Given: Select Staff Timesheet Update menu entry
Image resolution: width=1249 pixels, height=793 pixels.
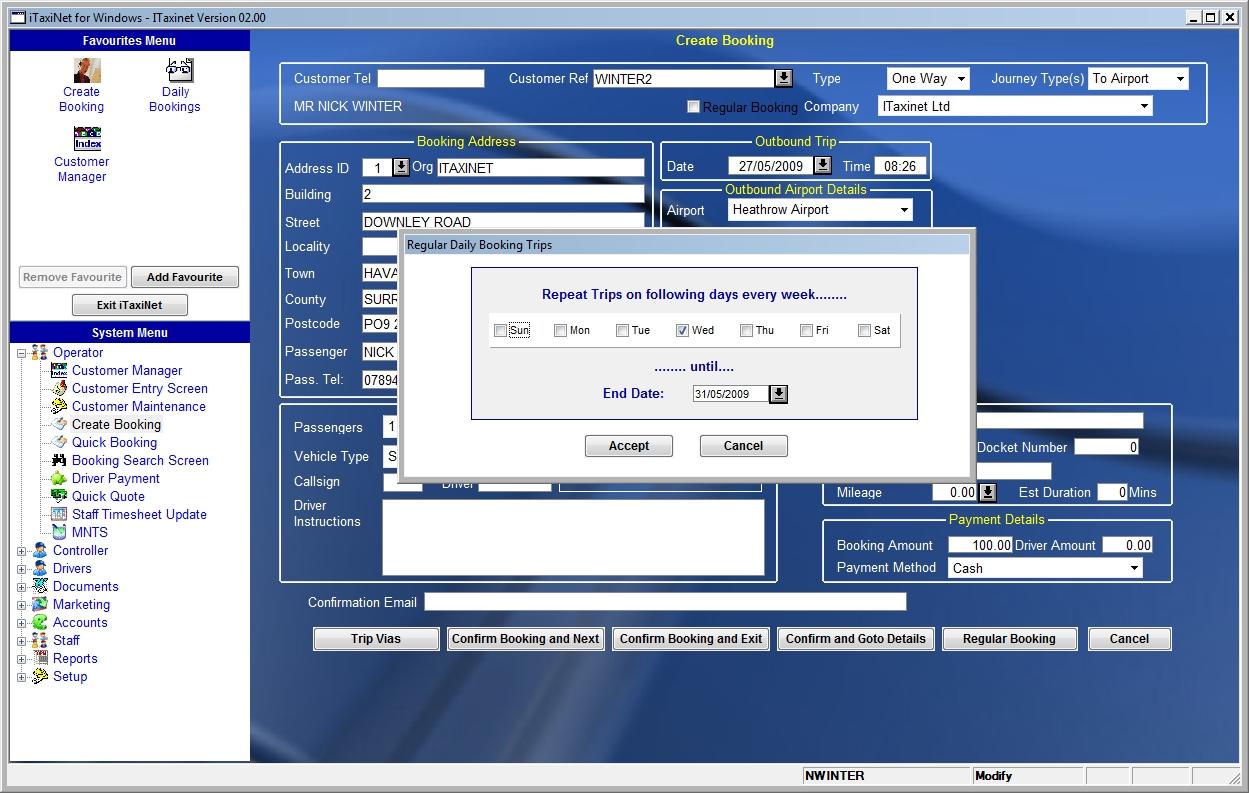Looking at the screenshot, I should click(x=139, y=514).
